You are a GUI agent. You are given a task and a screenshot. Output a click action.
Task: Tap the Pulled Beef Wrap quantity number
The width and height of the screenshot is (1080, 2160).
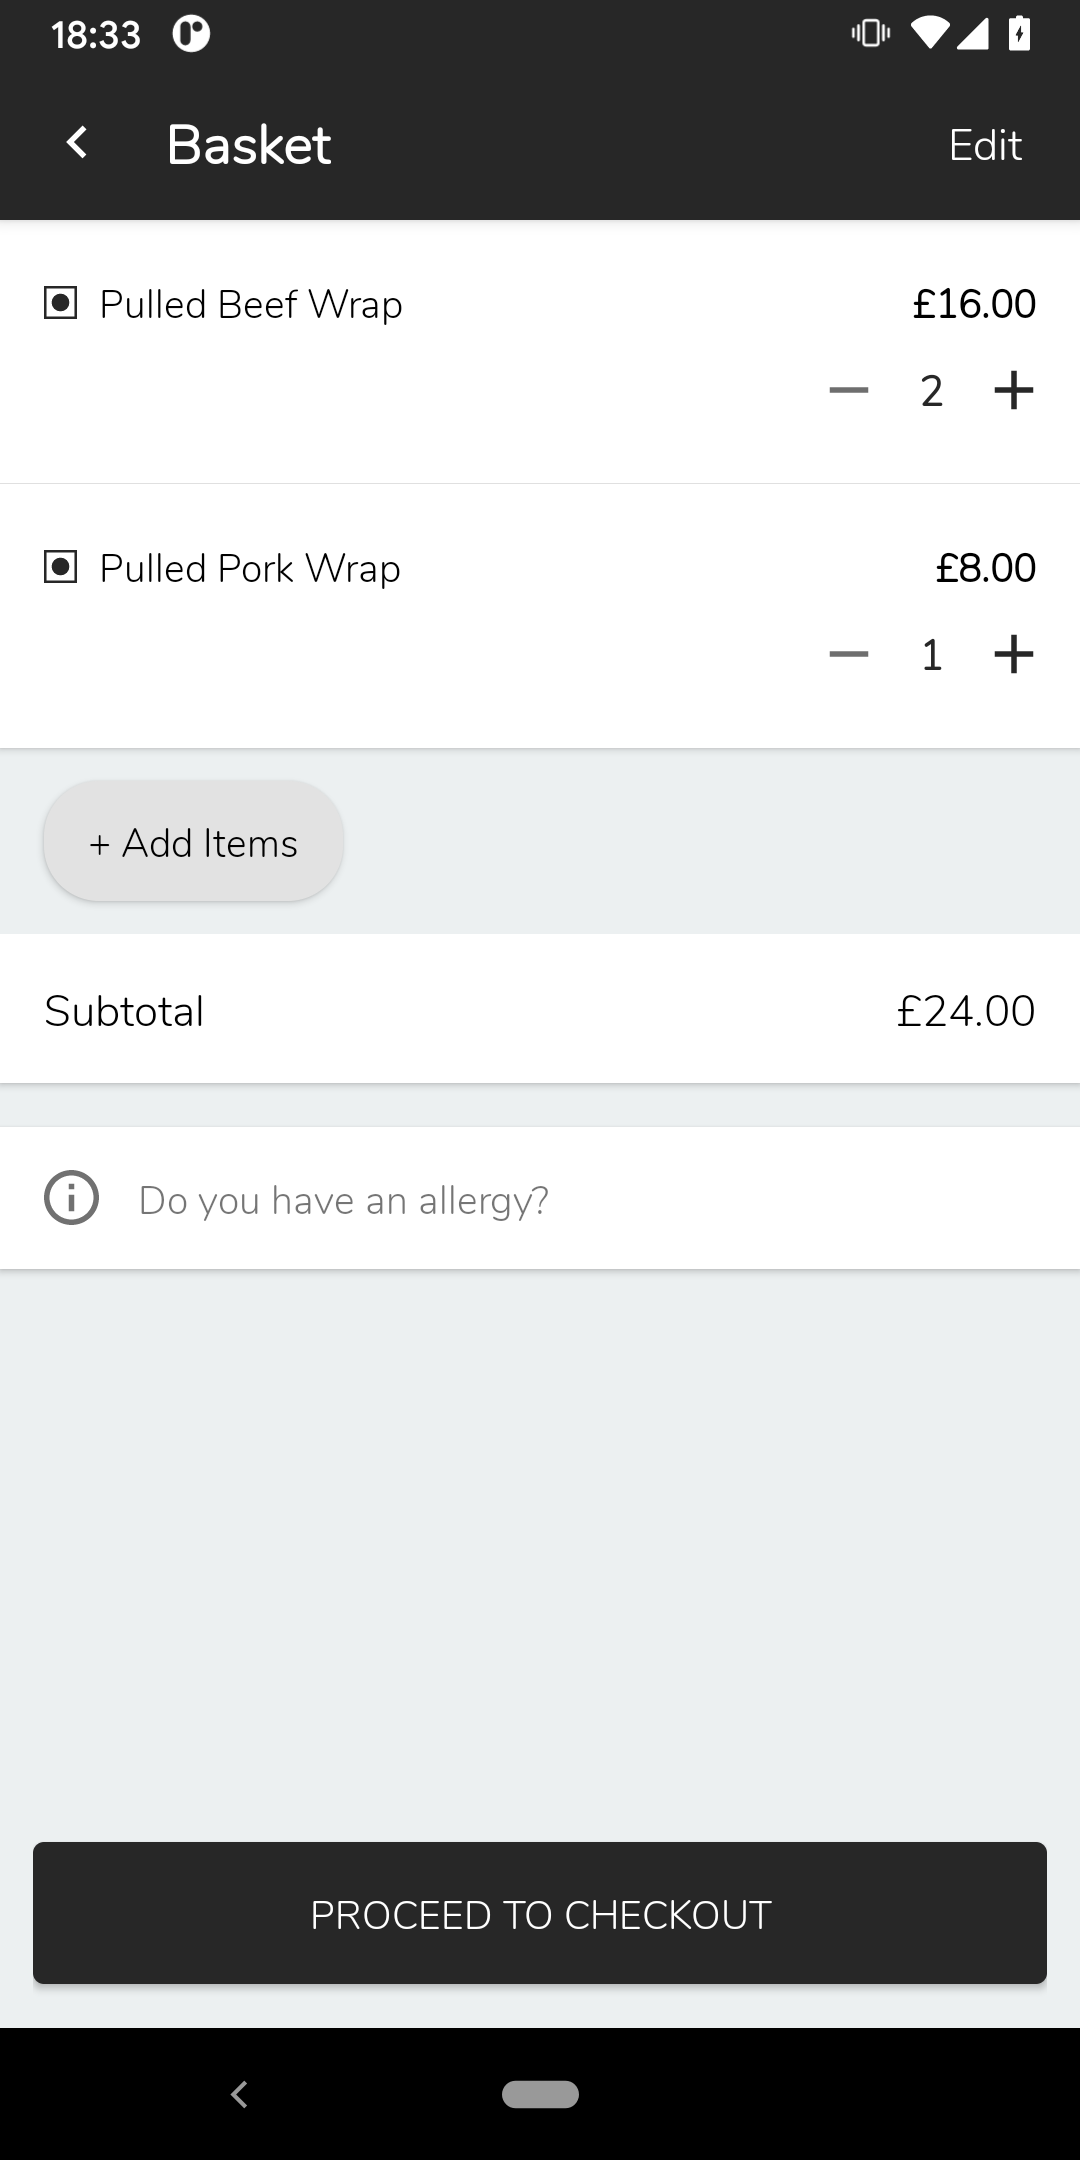931,391
